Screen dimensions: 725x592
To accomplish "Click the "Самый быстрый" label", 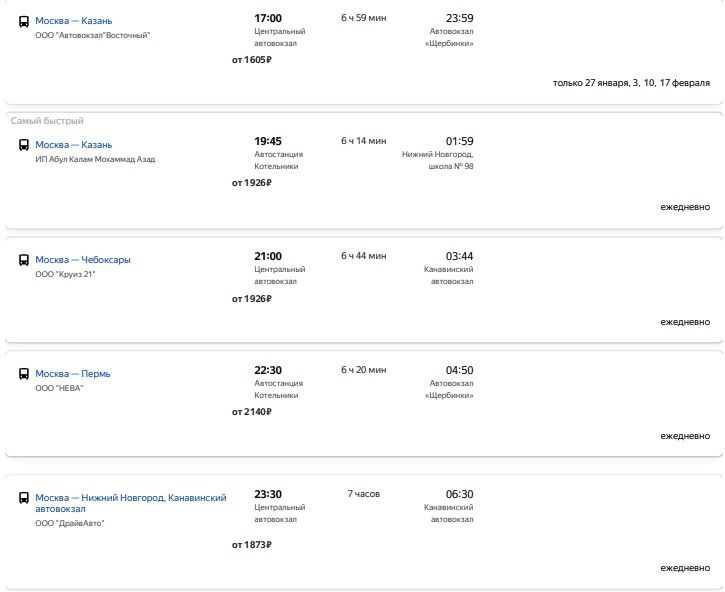I will (47, 121).
